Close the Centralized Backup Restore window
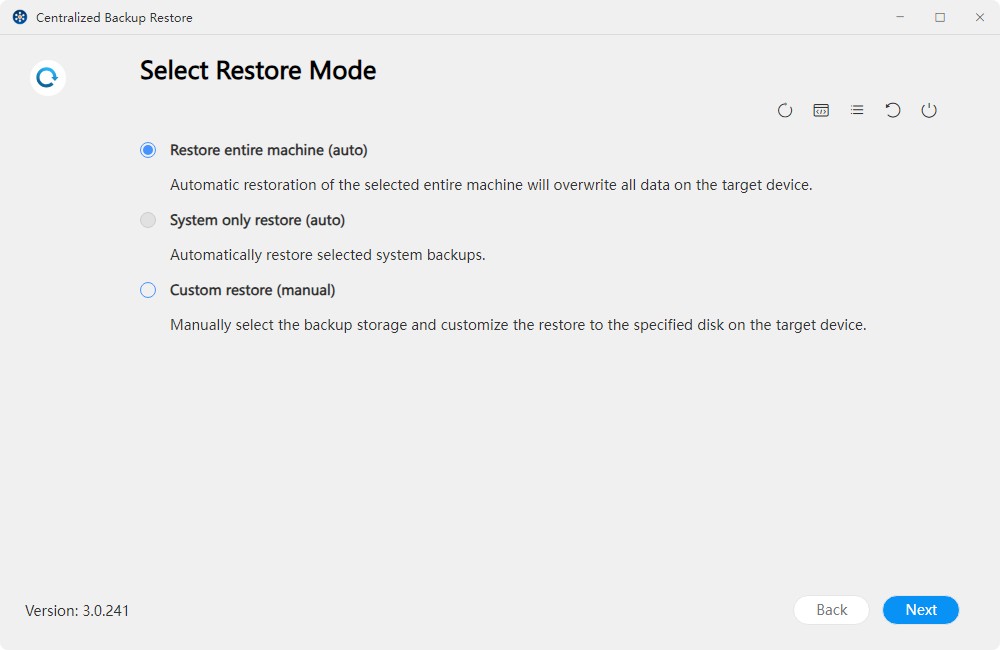 pyautogui.click(x=980, y=17)
